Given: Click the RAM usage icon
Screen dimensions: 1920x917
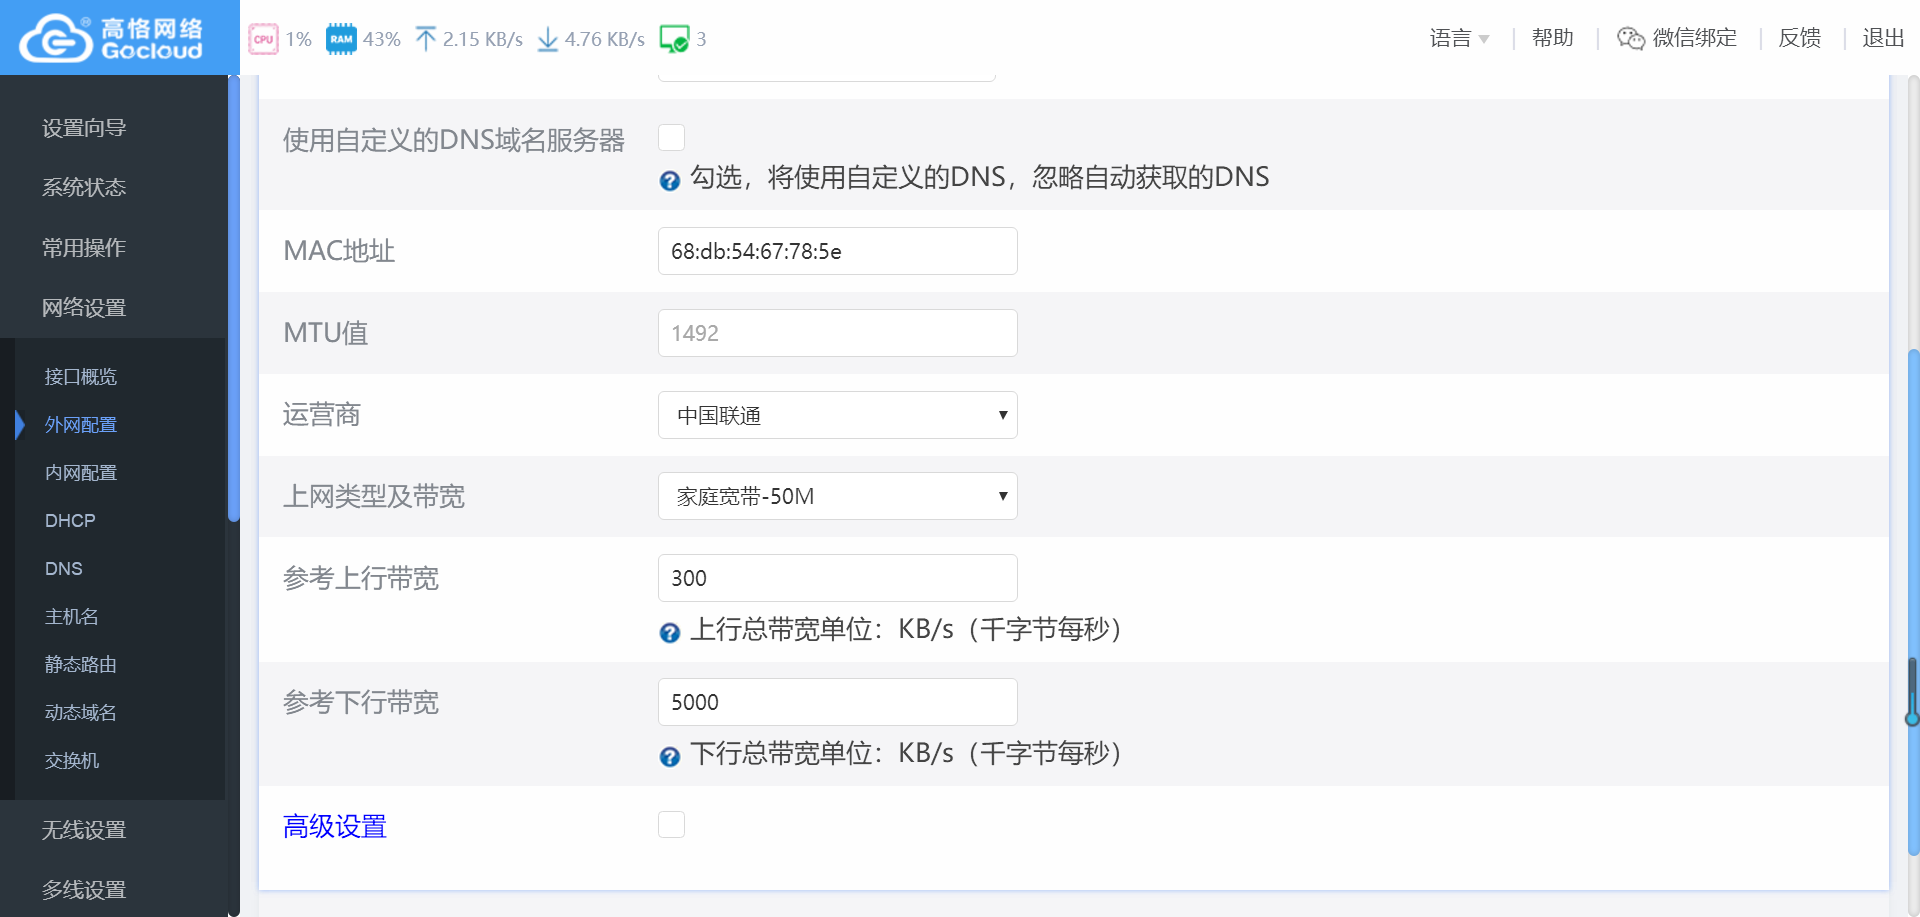Looking at the screenshot, I should coord(341,39).
